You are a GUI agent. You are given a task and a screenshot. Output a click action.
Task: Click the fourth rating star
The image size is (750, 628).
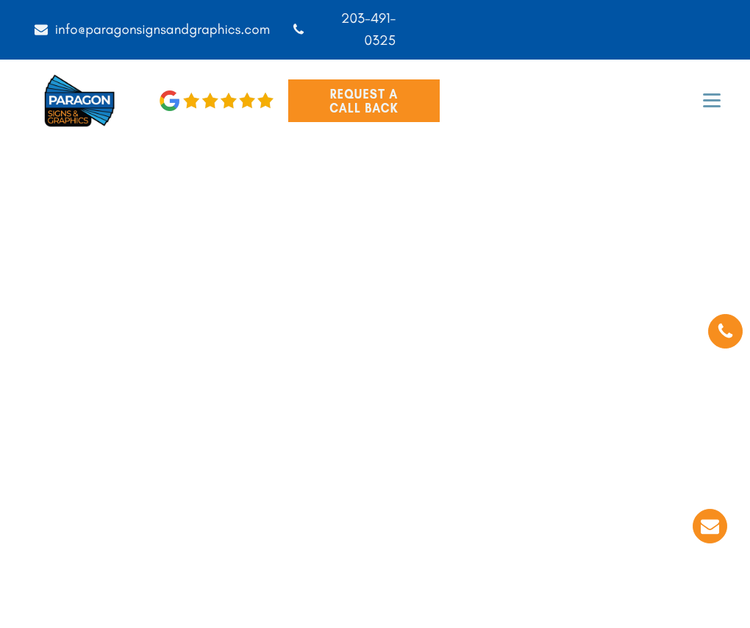tap(247, 101)
